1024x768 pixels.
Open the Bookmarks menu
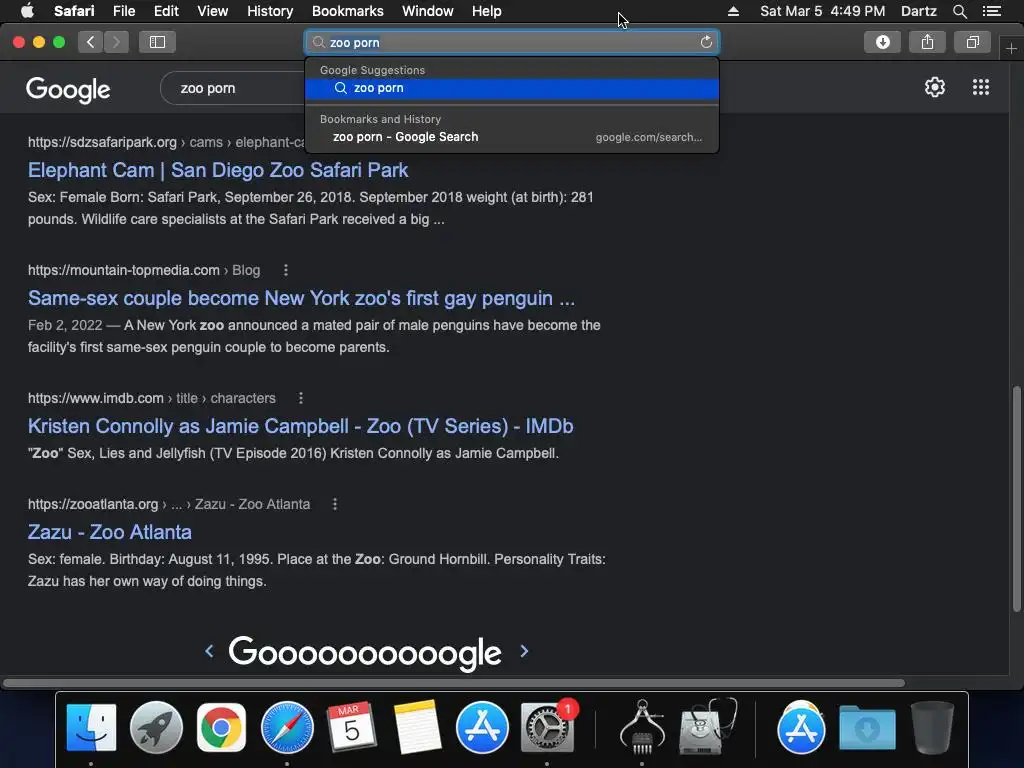(347, 11)
